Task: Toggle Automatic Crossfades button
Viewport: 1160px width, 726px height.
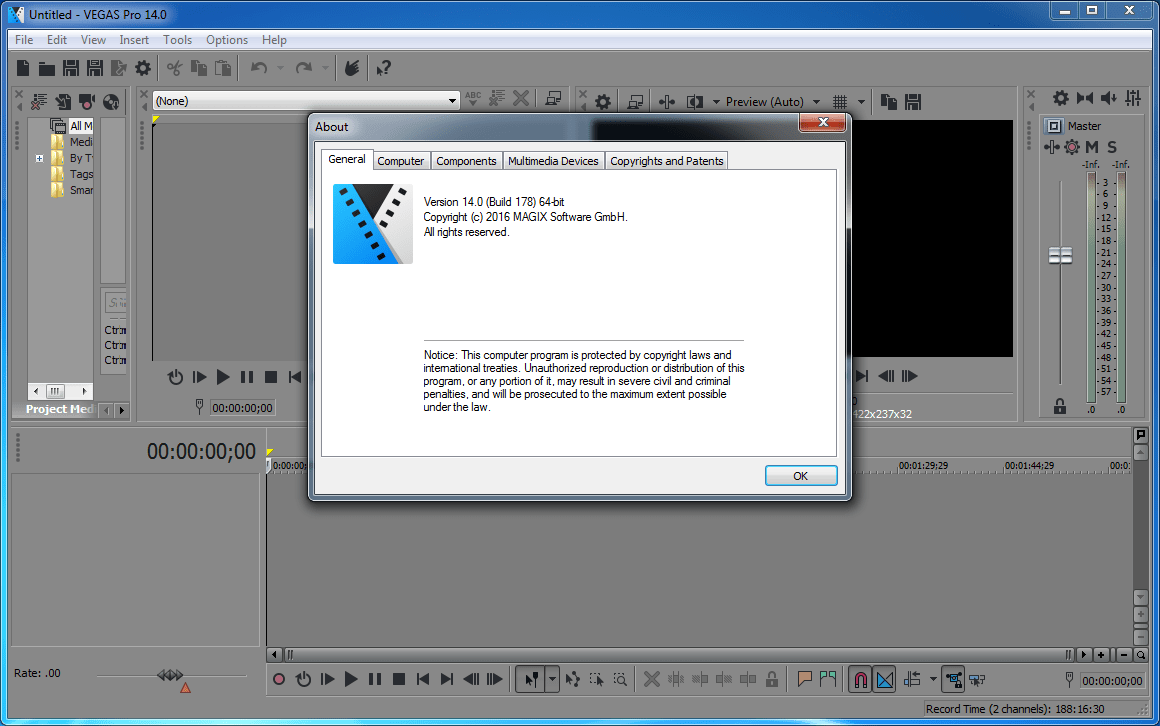Action: click(x=885, y=679)
